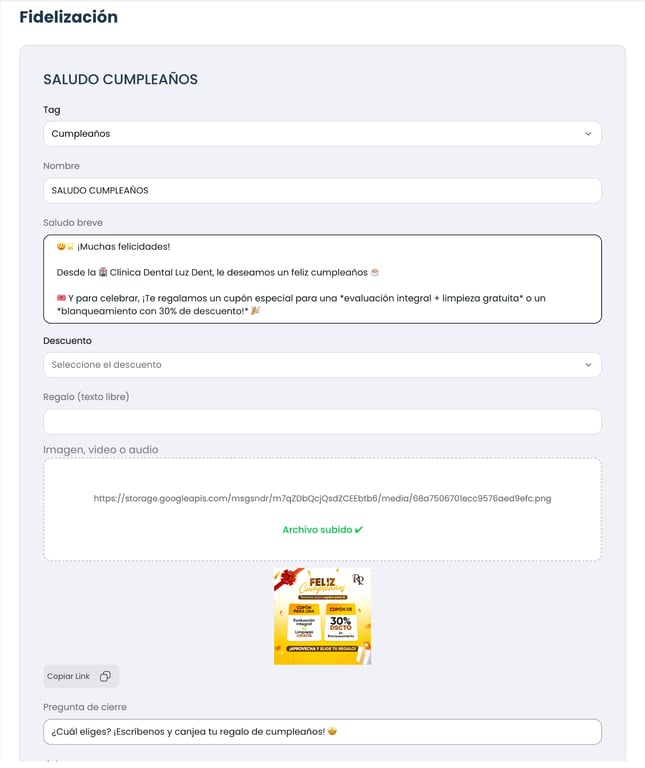This screenshot has height=768, width=645.
Task: Focus the Saludo breve text area
Action: 322,279
